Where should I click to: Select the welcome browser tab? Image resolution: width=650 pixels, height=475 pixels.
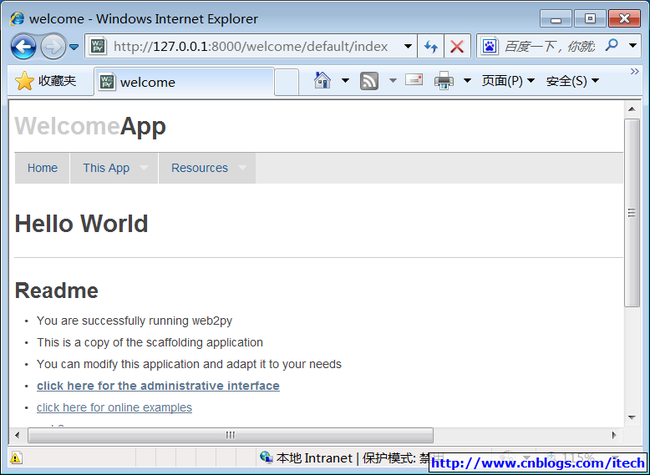(x=184, y=82)
